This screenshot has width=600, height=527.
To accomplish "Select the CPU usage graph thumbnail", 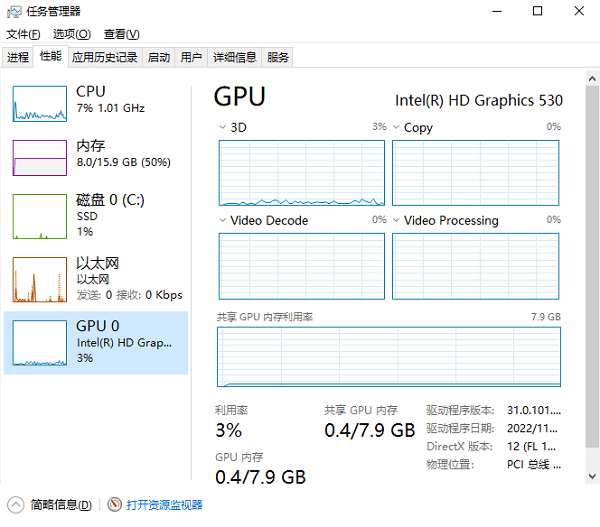I will (x=40, y=104).
